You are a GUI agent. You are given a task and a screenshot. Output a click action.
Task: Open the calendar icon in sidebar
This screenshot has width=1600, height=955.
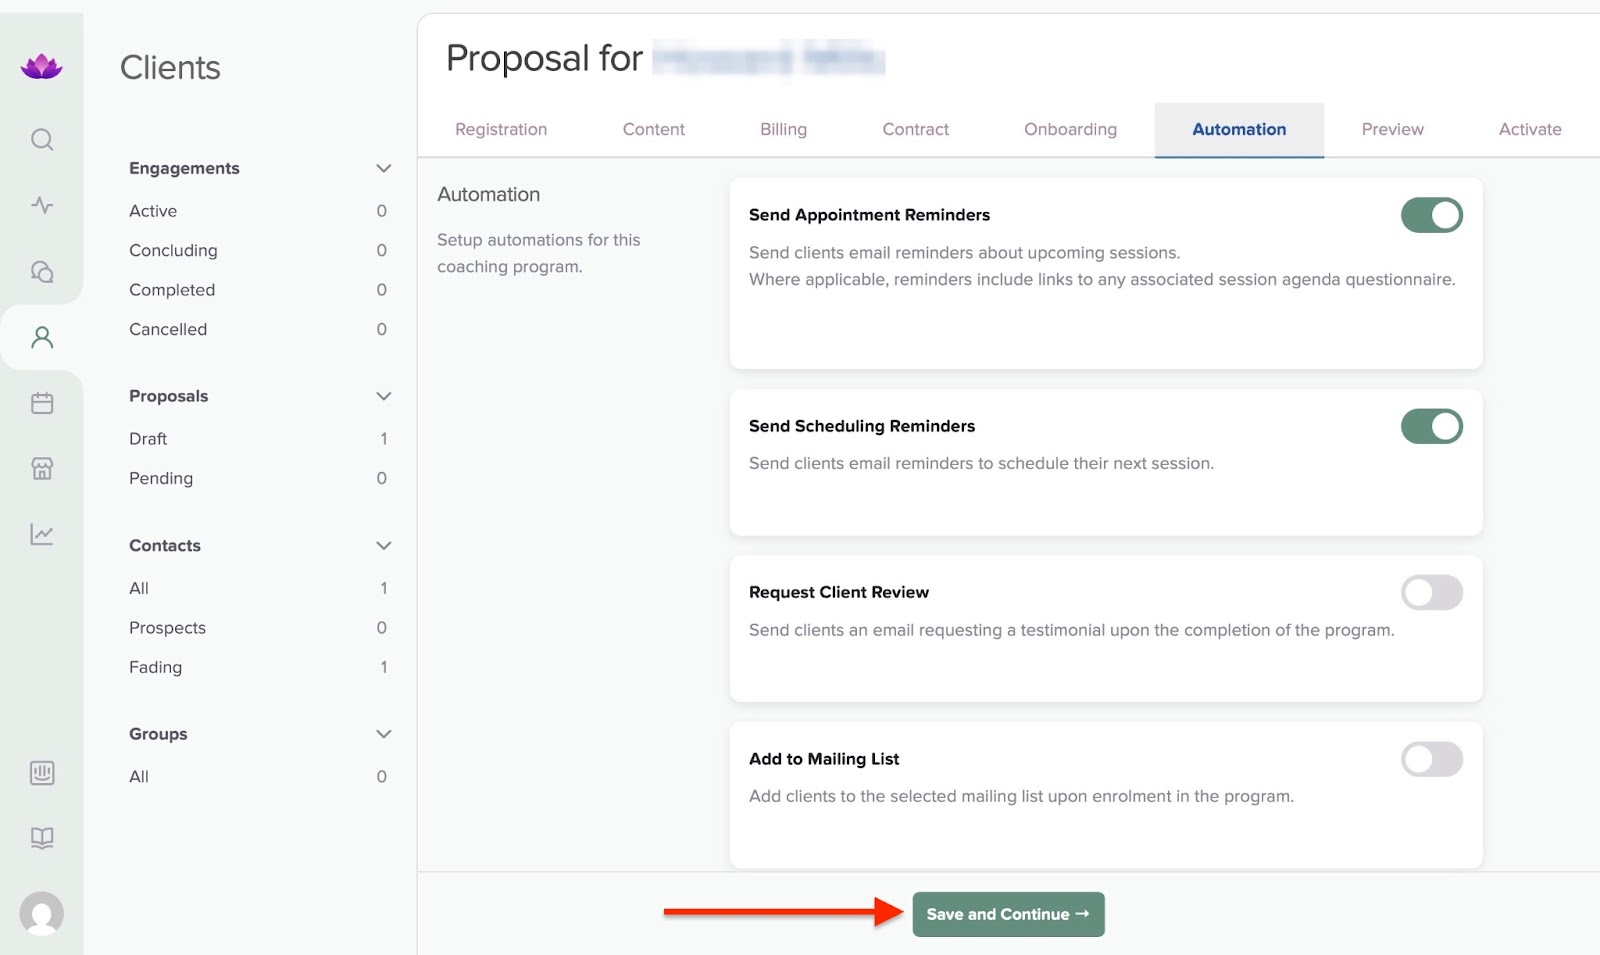[42, 403]
